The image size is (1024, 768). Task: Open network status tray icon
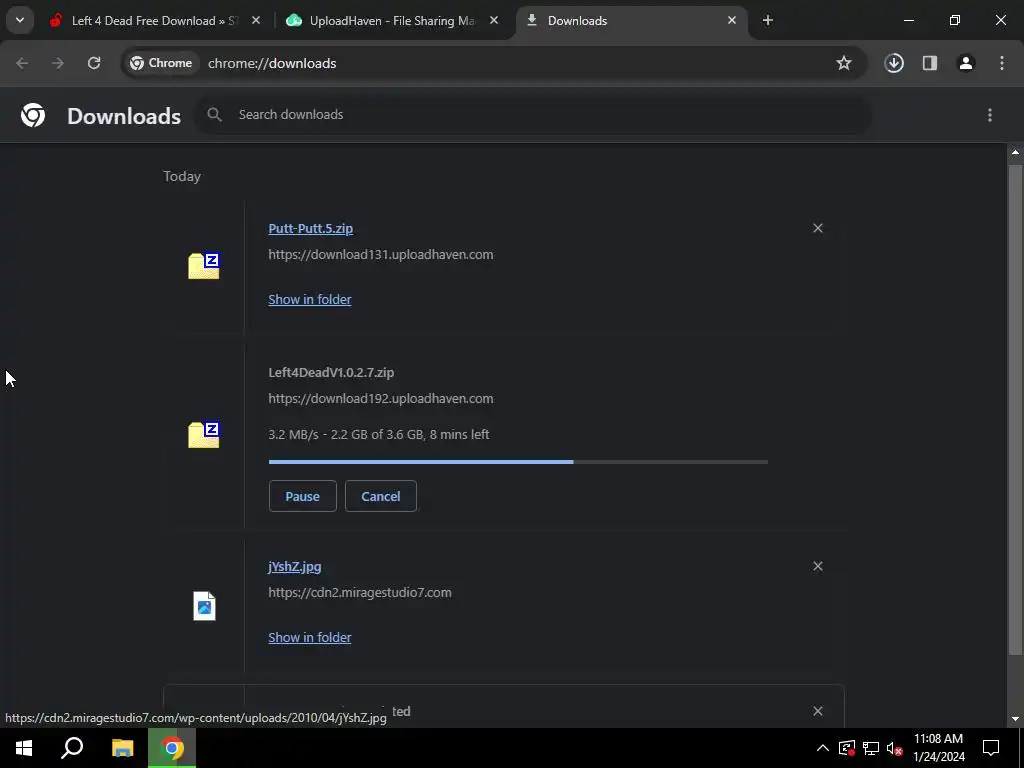point(871,748)
